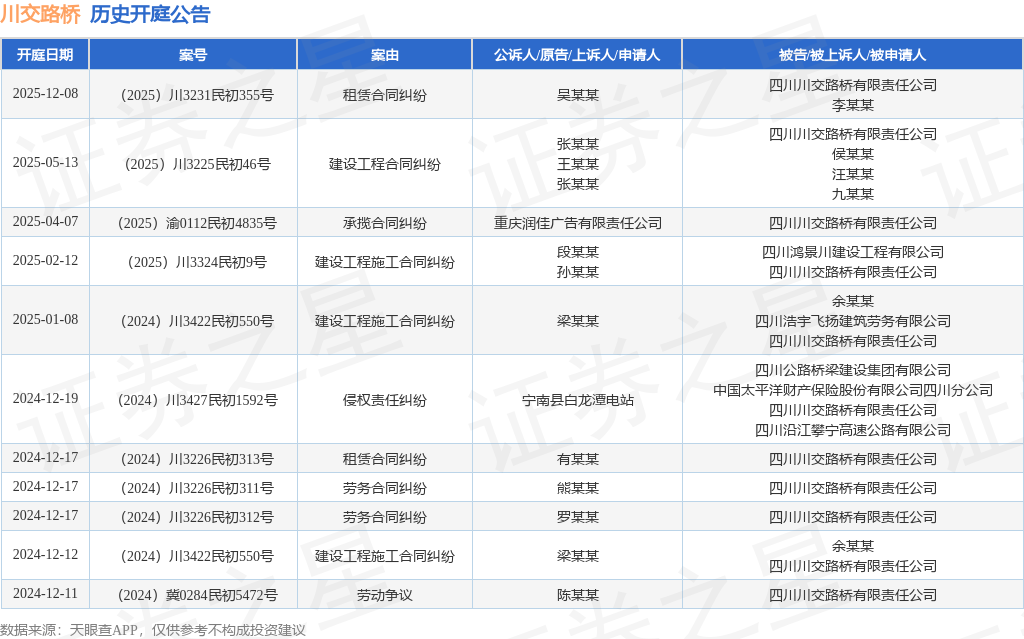
Task: Click defendant 四川鸿景川建设工程有限公司
Action: pos(852,252)
